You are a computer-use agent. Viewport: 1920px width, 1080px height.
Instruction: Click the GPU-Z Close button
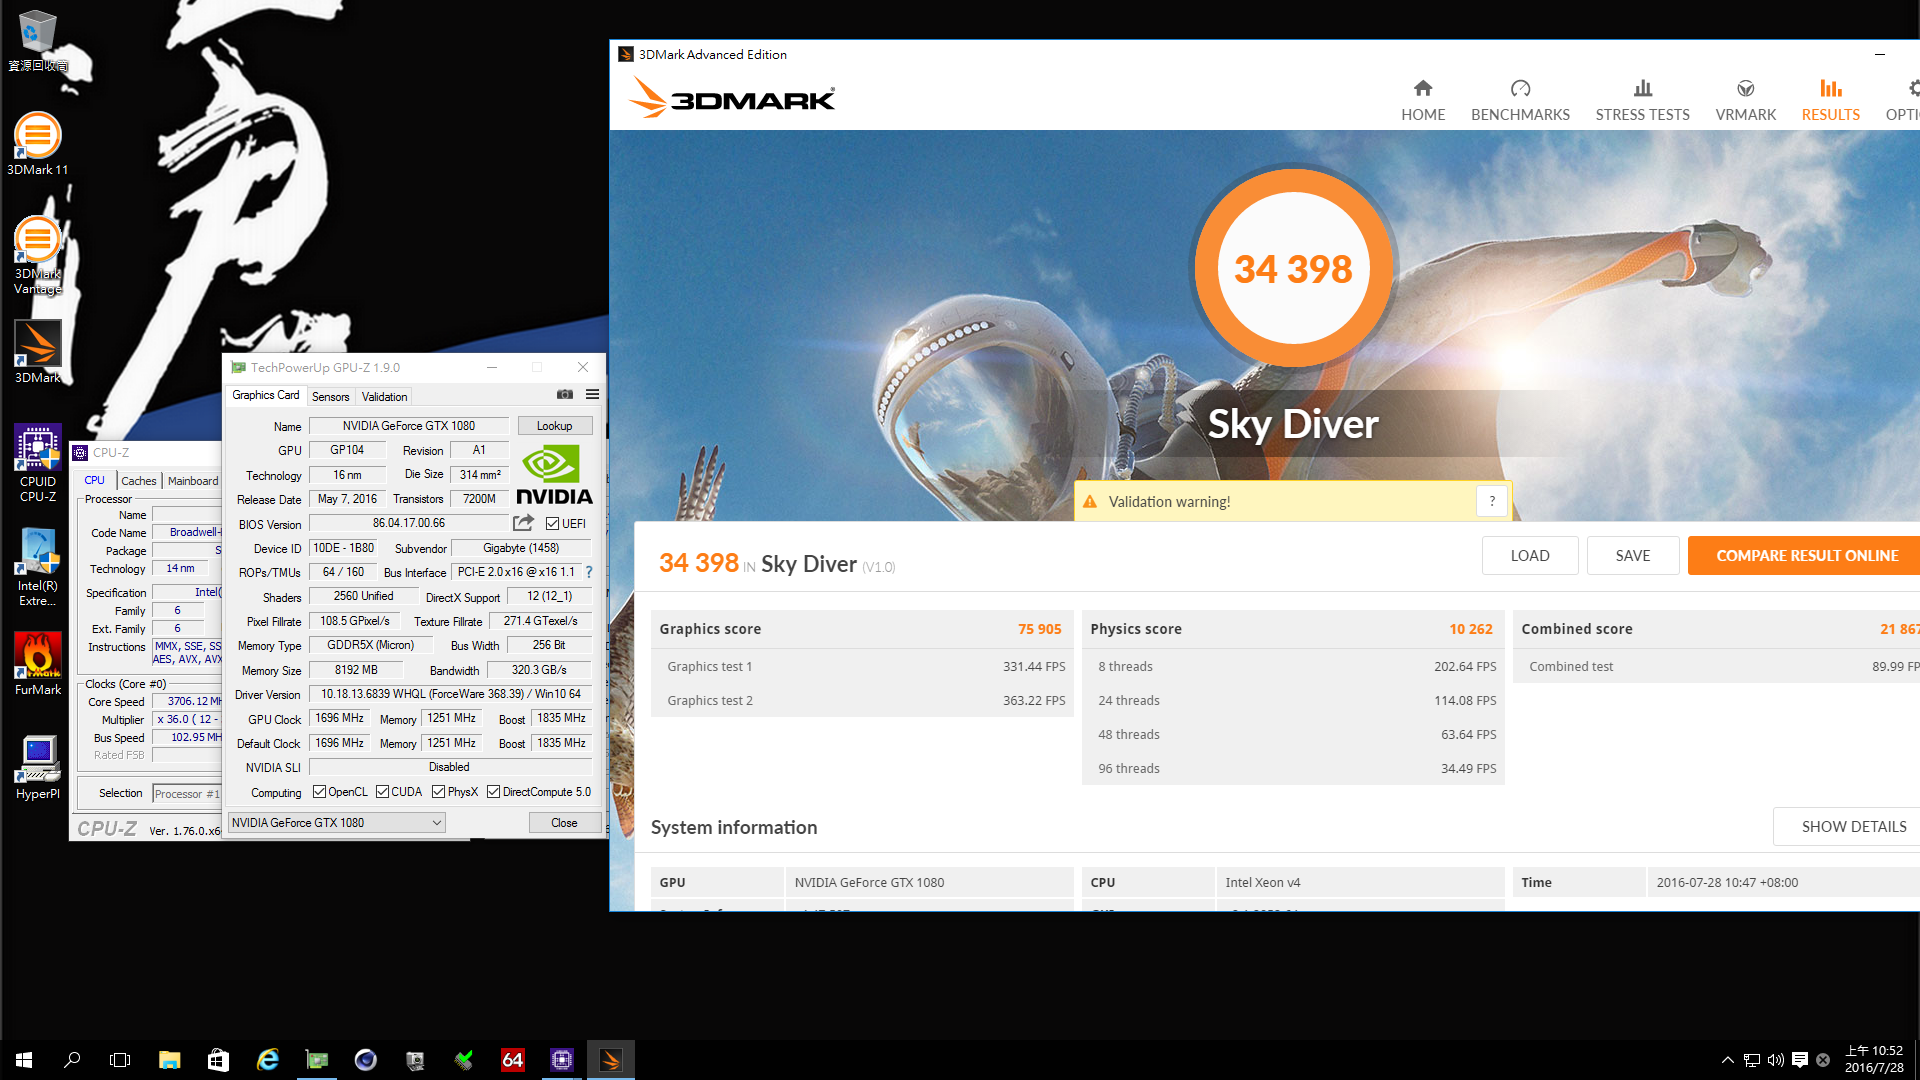click(x=564, y=823)
